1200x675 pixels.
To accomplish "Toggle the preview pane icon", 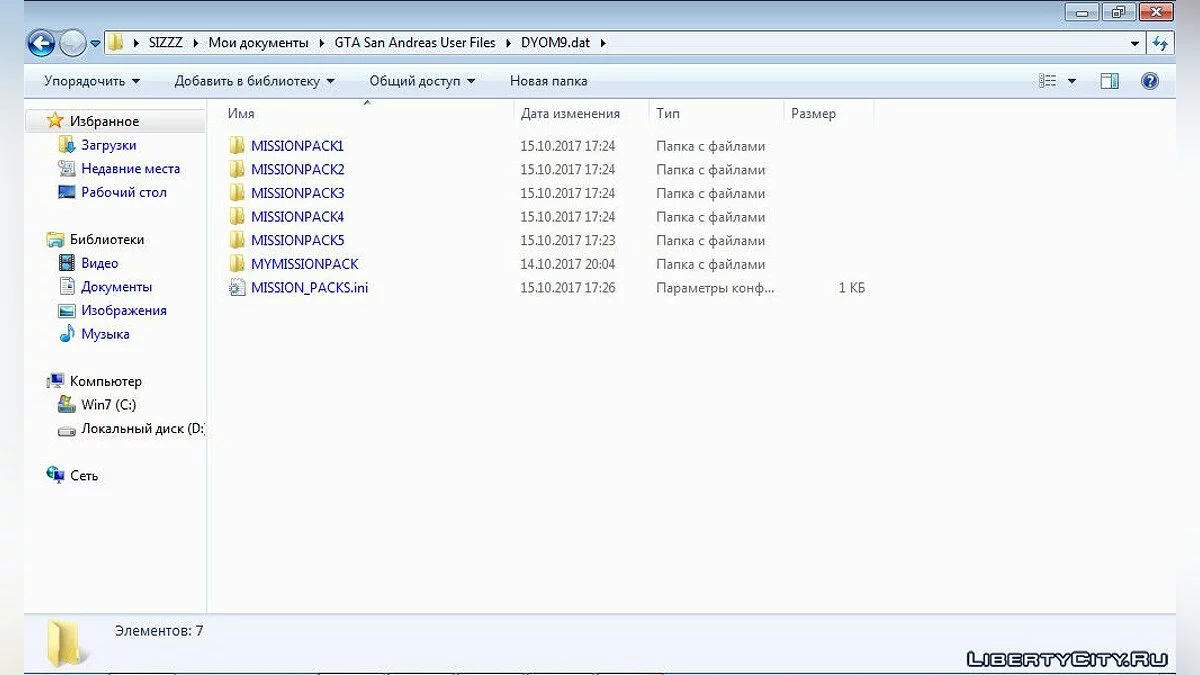I will pyautogui.click(x=1109, y=81).
